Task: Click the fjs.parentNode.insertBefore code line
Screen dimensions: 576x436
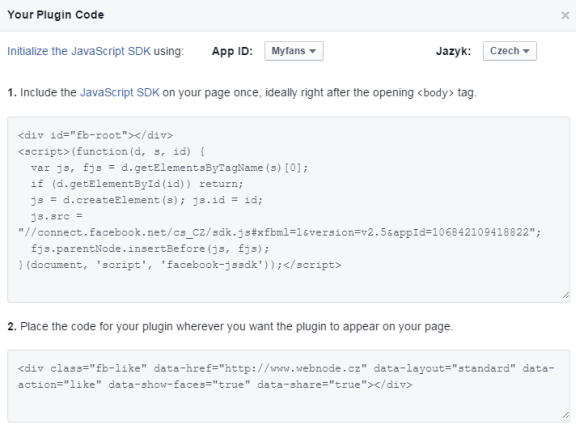Action: pyautogui.click(x=150, y=248)
